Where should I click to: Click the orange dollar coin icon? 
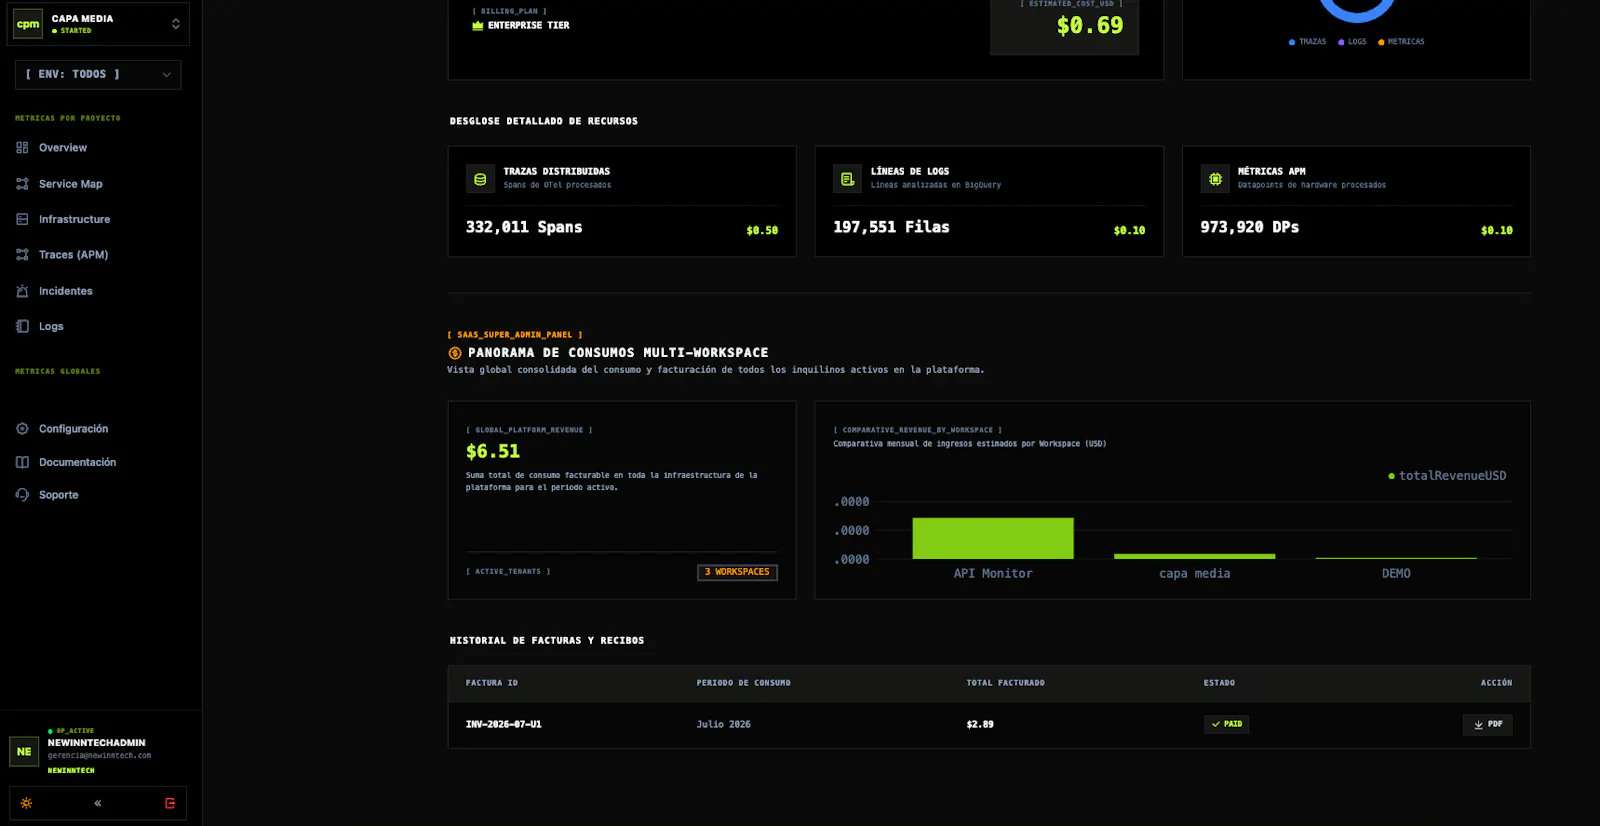455,353
